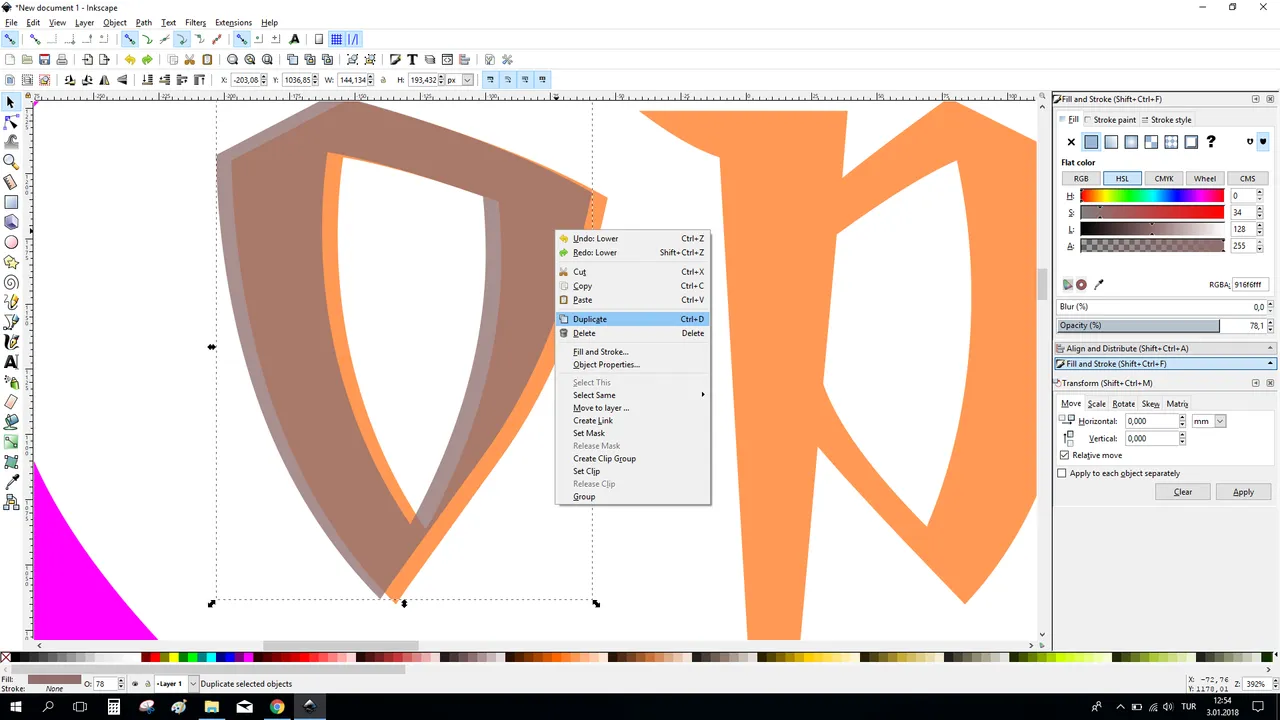Toggle scale stroke width with object
The width and height of the screenshot is (1280, 720).
click(x=491, y=80)
